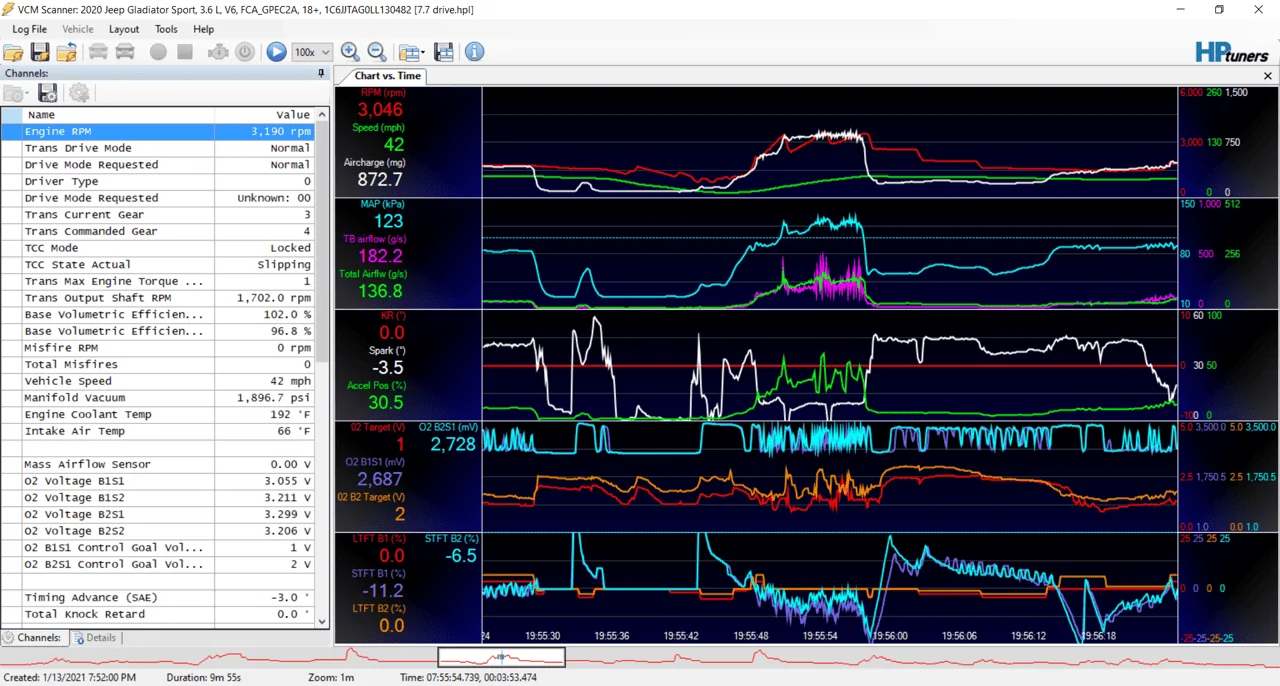The height and width of the screenshot is (686, 1280).
Task: Click the channels settings gear icon
Action: 79,93
